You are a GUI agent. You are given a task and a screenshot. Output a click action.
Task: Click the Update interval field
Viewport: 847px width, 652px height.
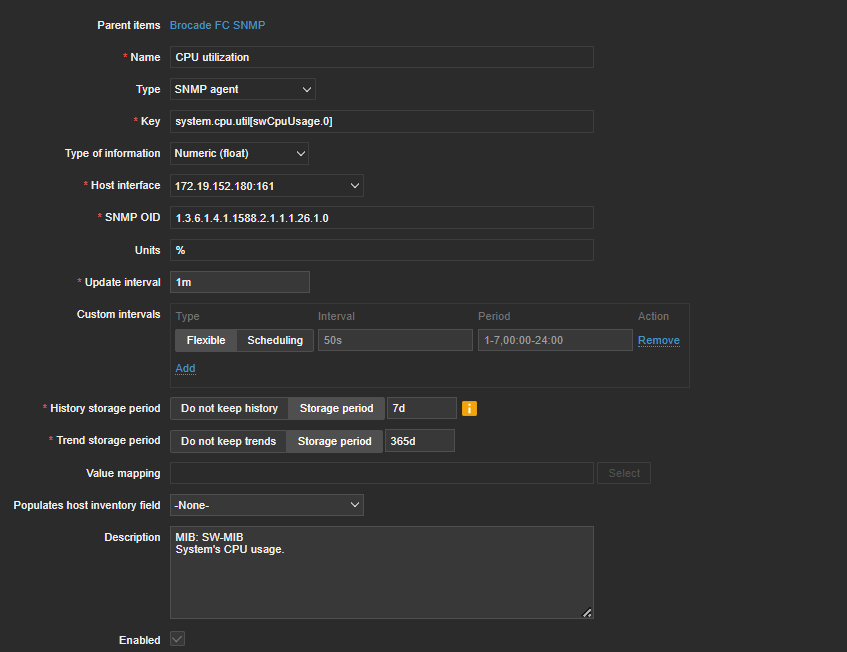click(239, 282)
